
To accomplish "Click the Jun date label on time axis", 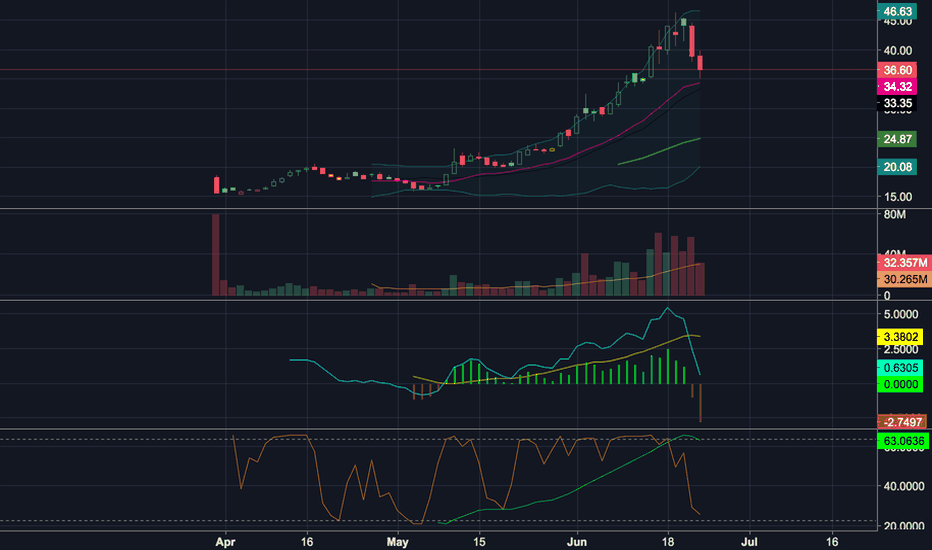I will click(x=577, y=542).
